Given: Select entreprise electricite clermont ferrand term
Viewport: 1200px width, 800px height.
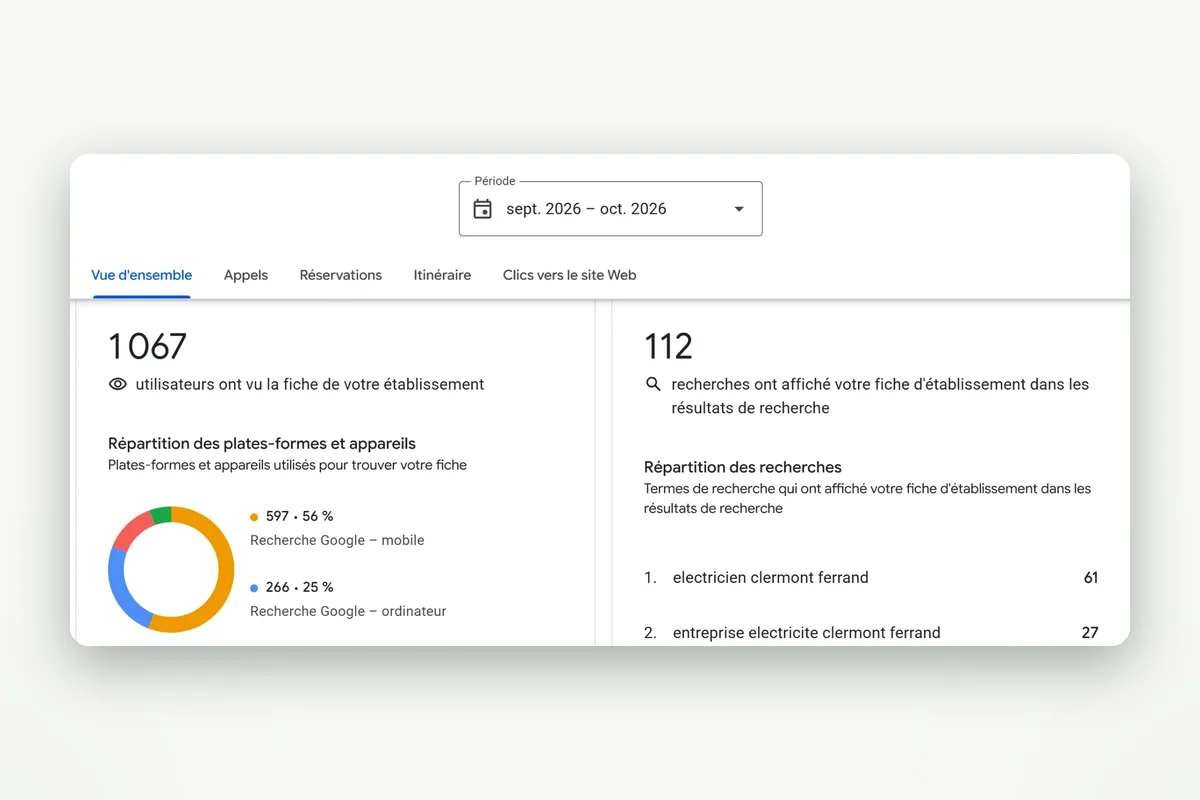Looking at the screenshot, I should [806, 632].
